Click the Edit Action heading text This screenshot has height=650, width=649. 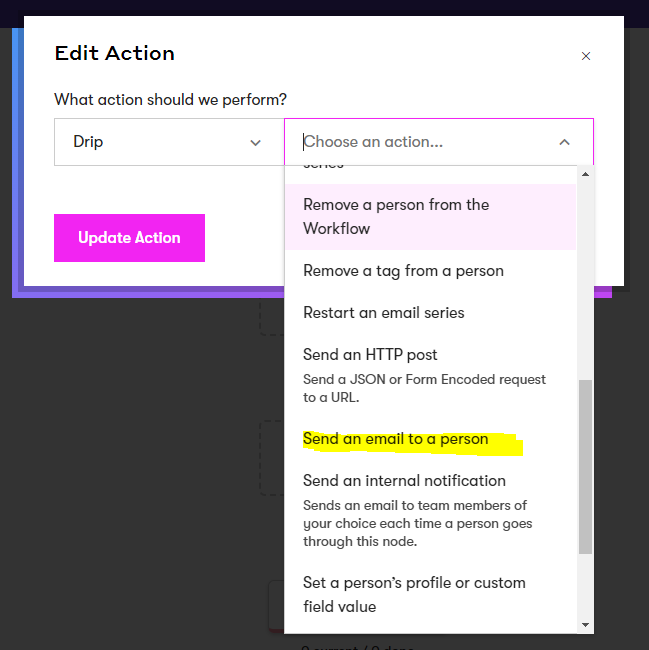pyautogui.click(x=115, y=53)
